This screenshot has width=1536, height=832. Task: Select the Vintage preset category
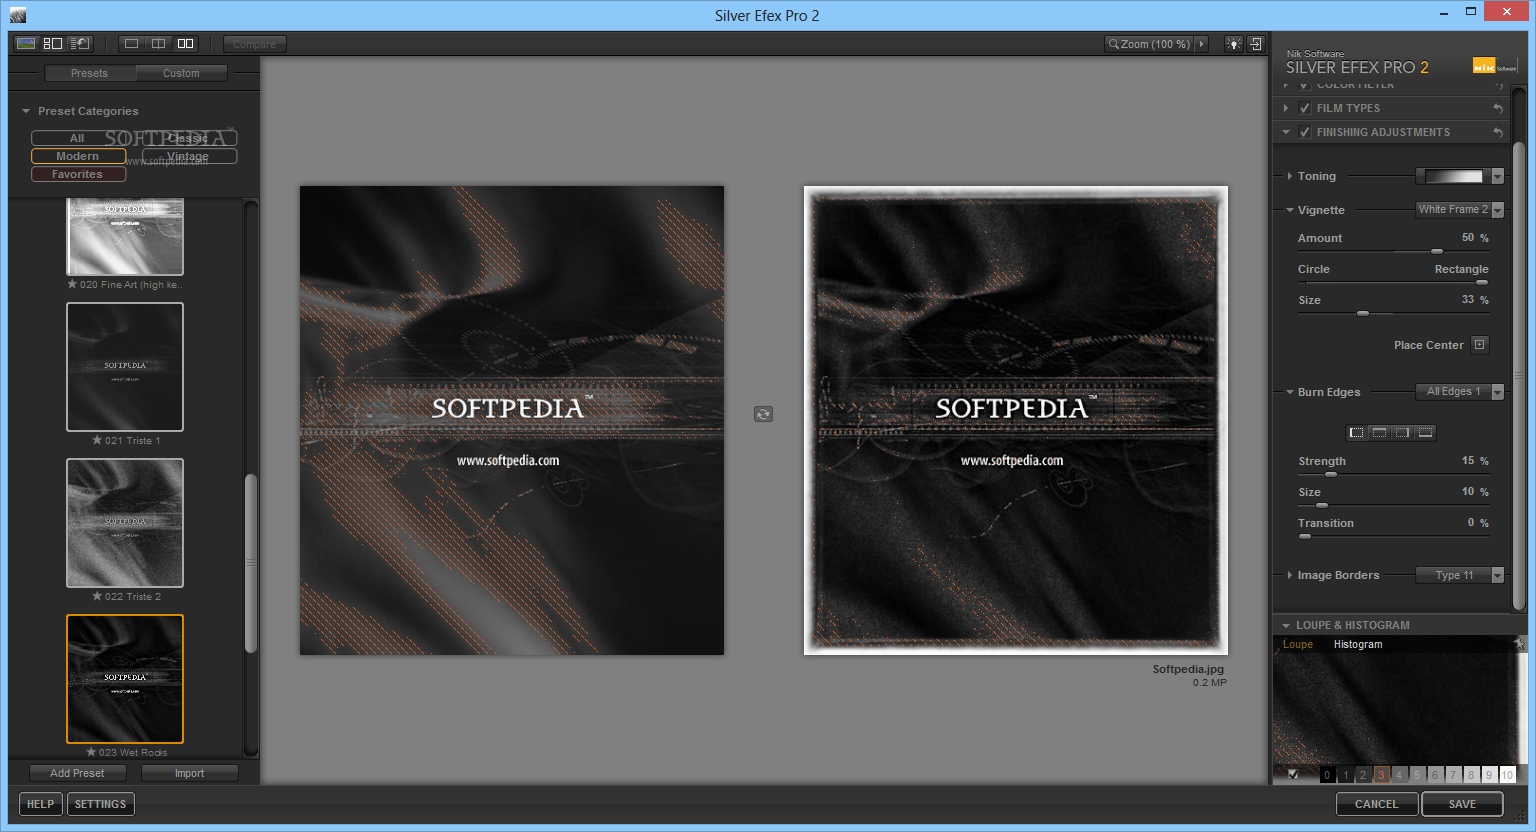[x=189, y=156]
